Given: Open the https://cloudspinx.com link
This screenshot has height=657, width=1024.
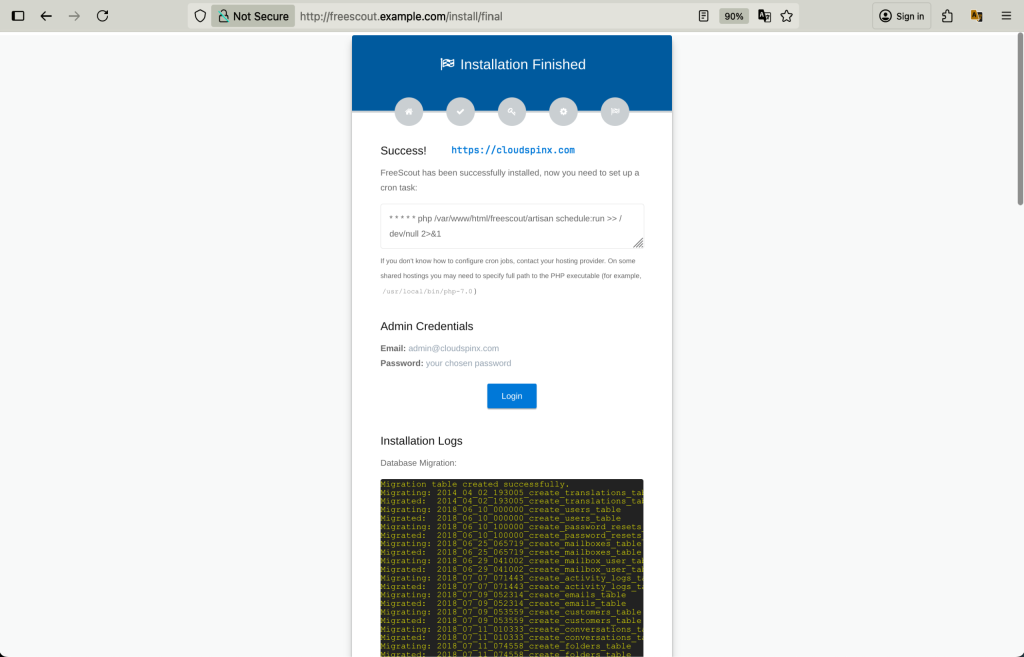Looking at the screenshot, I should click(x=512, y=149).
